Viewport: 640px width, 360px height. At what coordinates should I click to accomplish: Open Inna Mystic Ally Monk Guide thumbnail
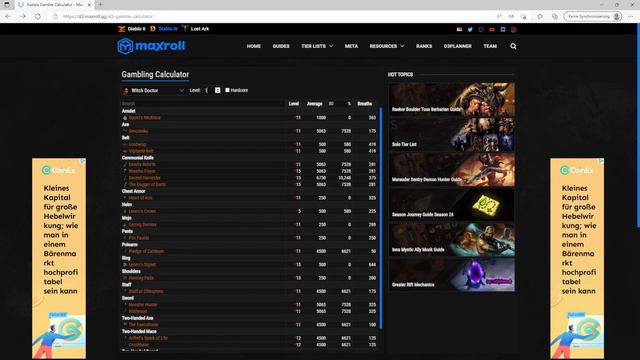(452, 240)
